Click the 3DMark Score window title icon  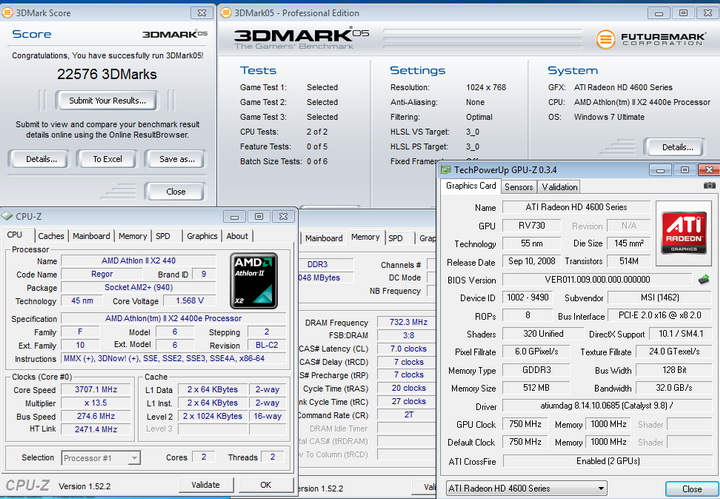tap(7, 12)
